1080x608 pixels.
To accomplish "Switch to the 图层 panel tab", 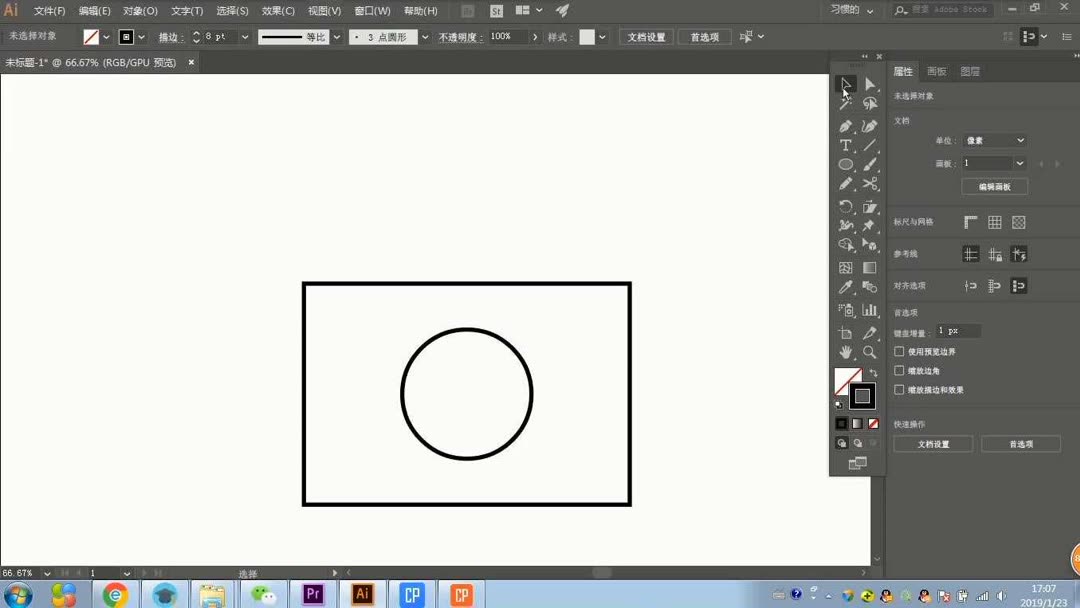I will 968,71.
